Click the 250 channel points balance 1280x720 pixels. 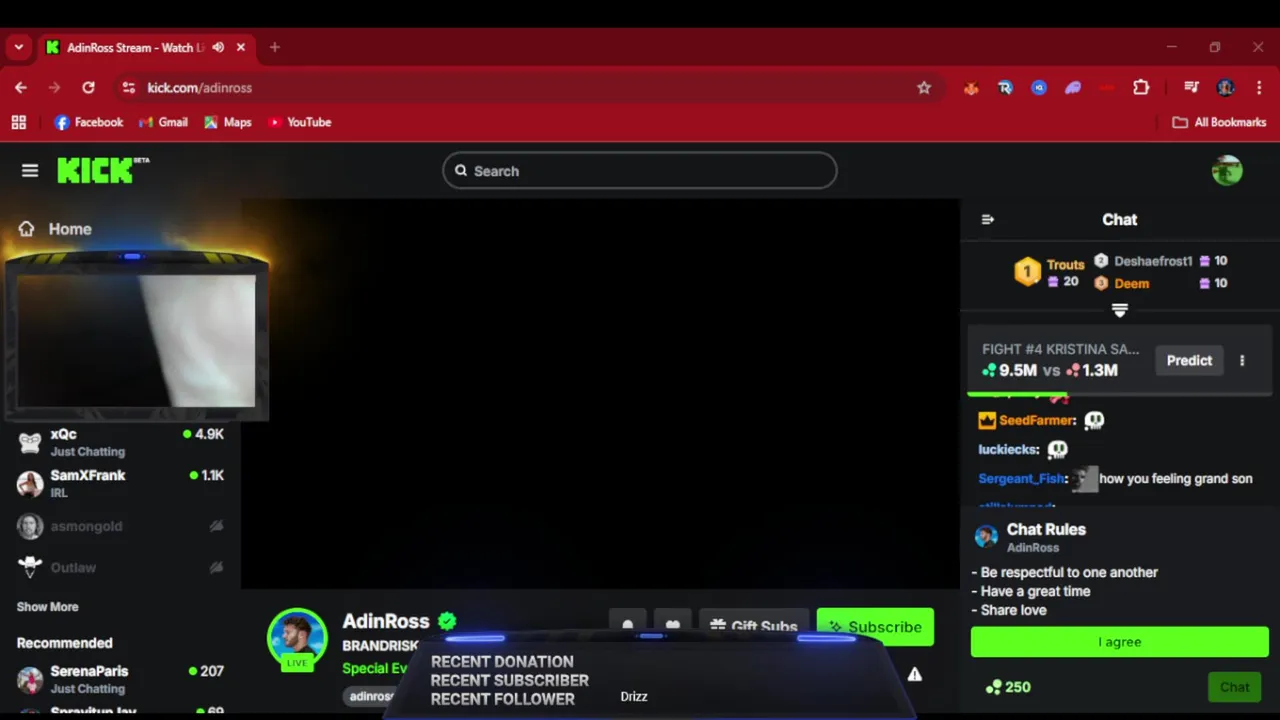[x=1008, y=687]
